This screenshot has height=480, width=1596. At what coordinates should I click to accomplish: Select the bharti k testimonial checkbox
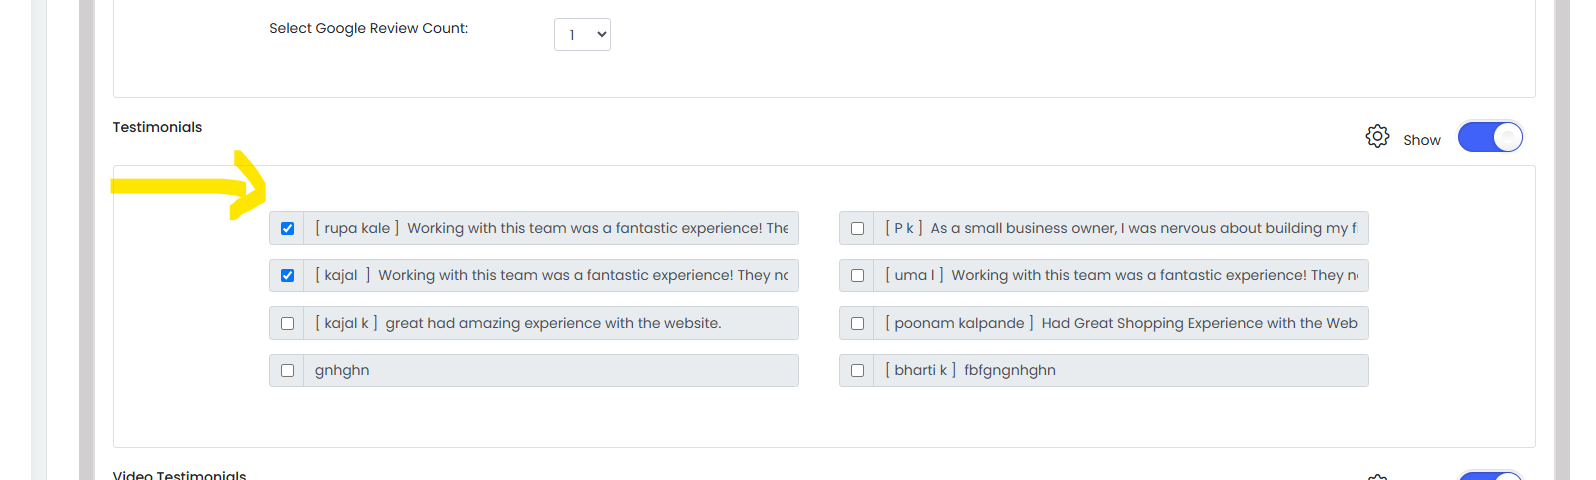click(x=857, y=370)
